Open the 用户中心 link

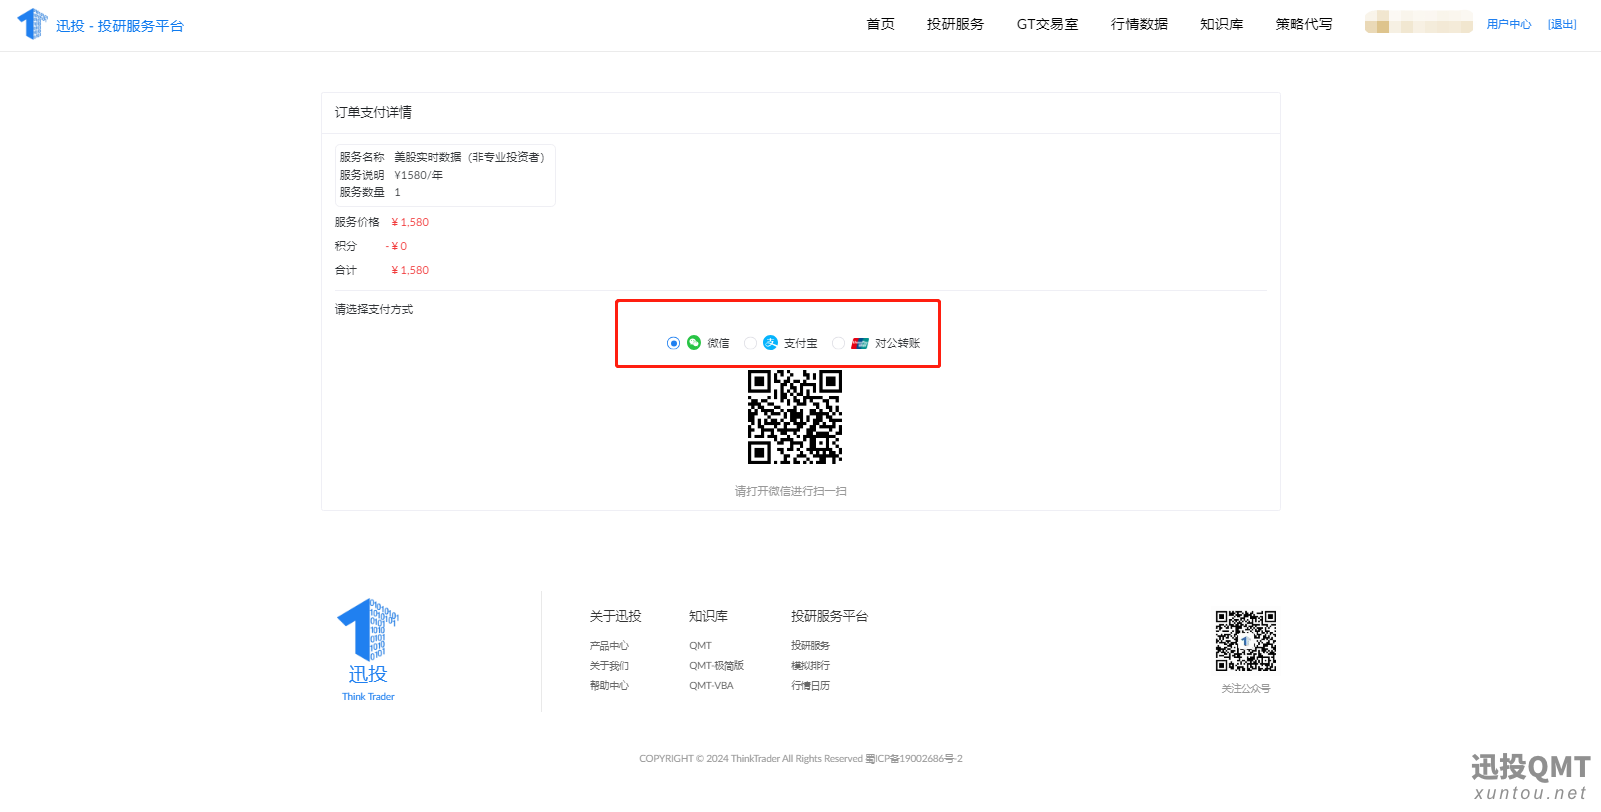click(1508, 24)
